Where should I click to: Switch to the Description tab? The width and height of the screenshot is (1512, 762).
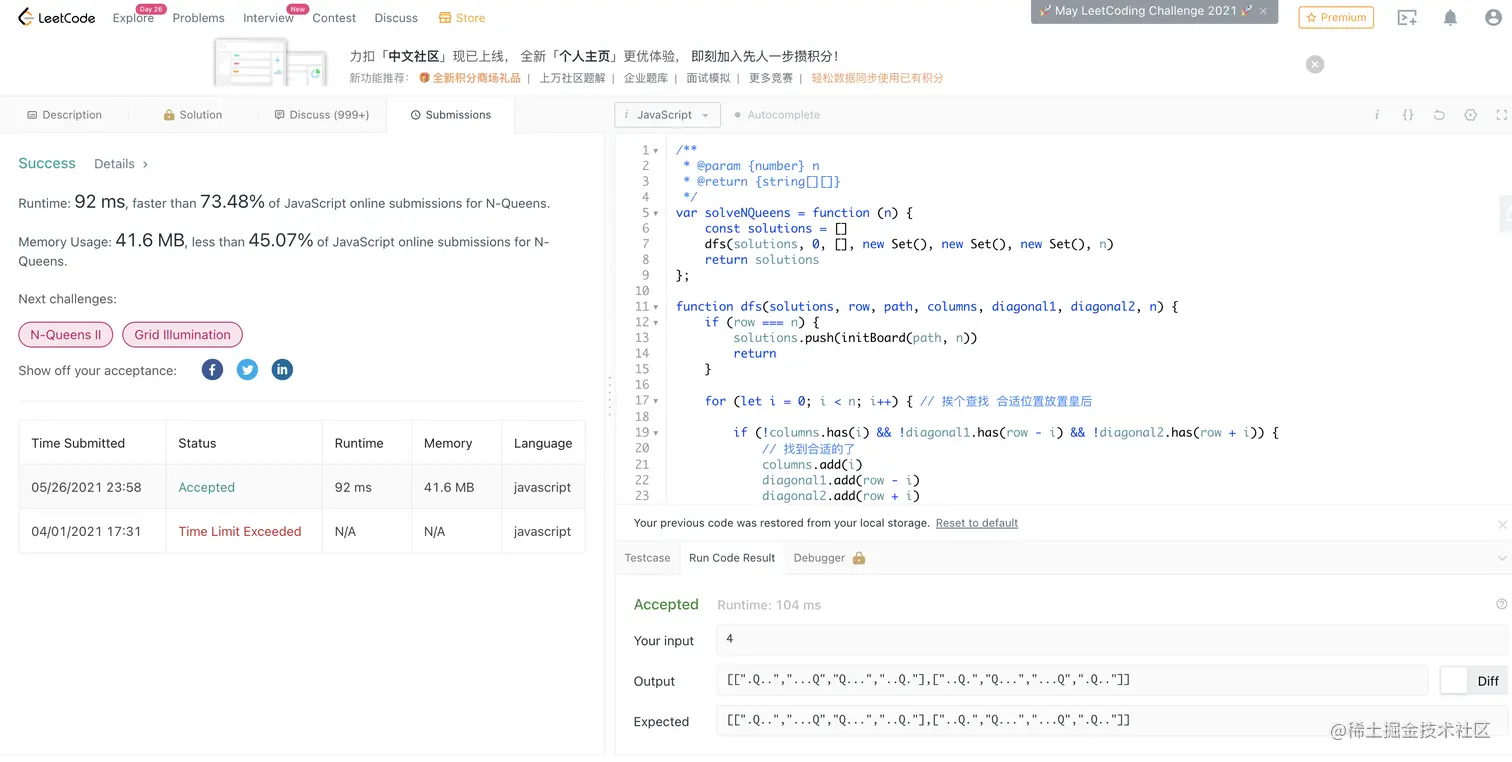[x=64, y=115]
